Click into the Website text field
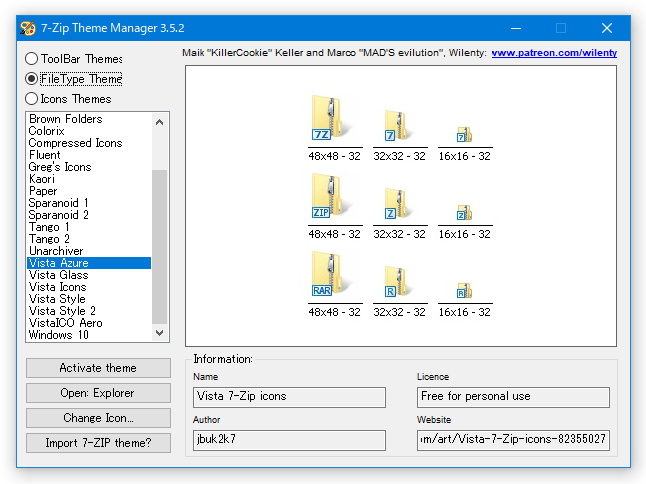The height and width of the screenshot is (484, 646). tap(513, 440)
